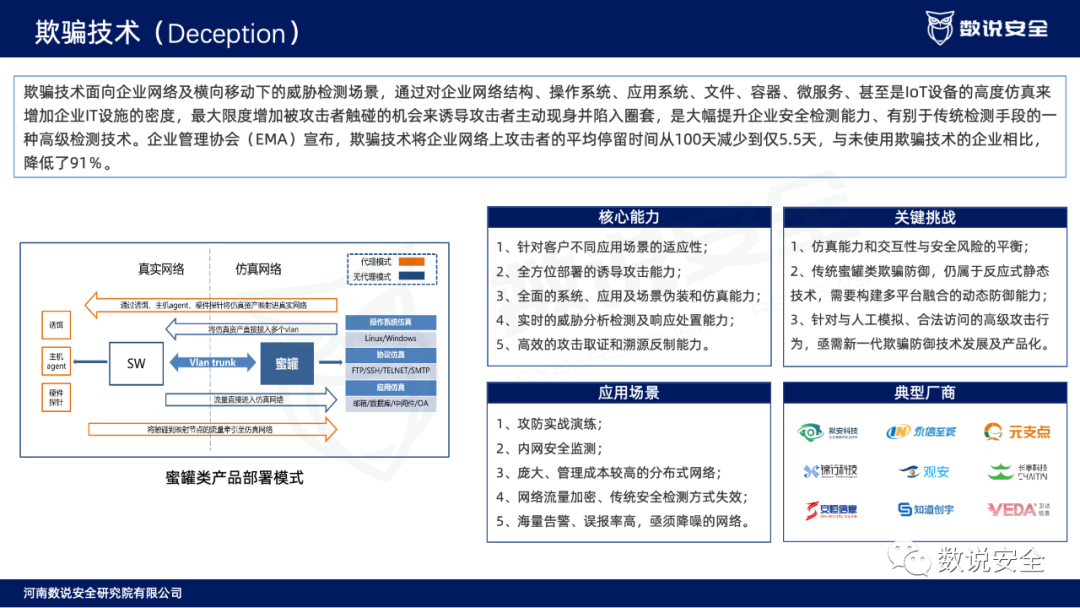This screenshot has height=608, width=1080.
Task: Click the SW switch box in diagram
Action: pyautogui.click(x=136, y=364)
